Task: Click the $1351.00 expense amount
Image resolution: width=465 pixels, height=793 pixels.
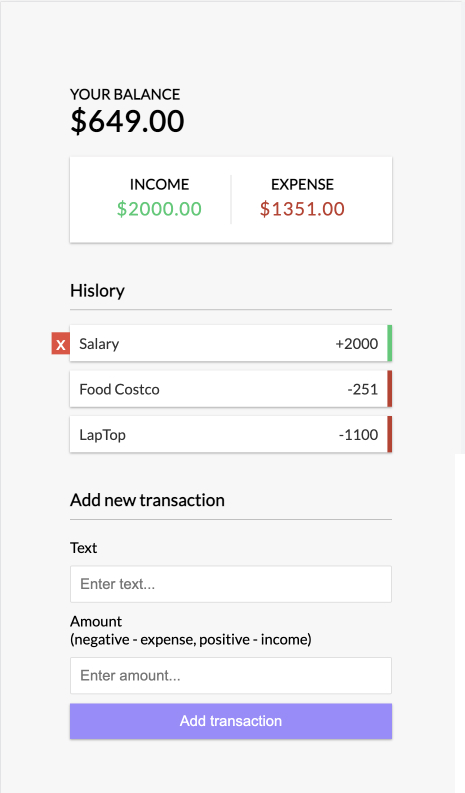Action: click(302, 209)
